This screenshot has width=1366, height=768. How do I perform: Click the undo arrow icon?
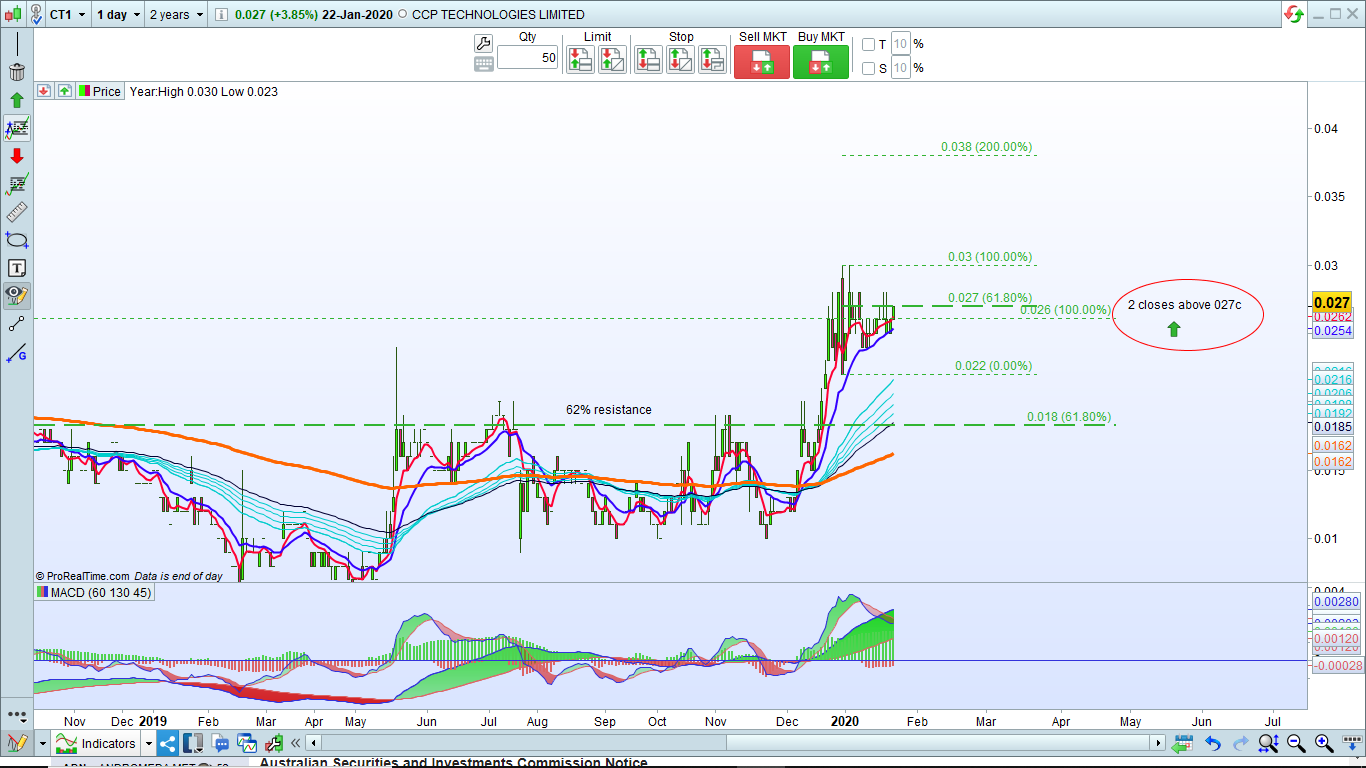[x=1213, y=743]
